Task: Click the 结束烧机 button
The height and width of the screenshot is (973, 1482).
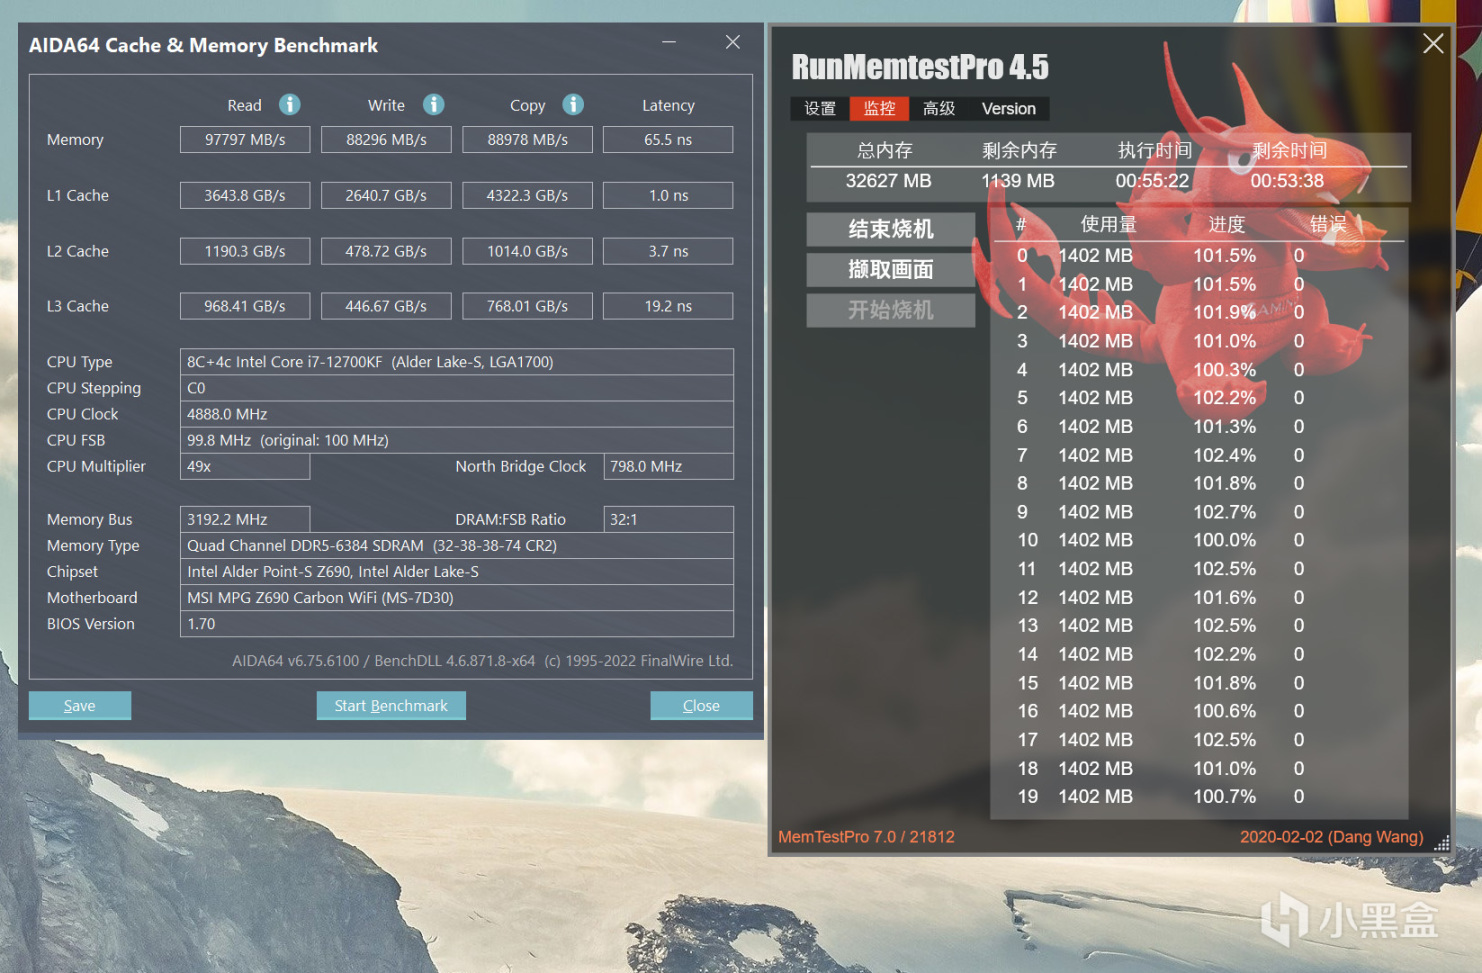Action: coord(891,229)
